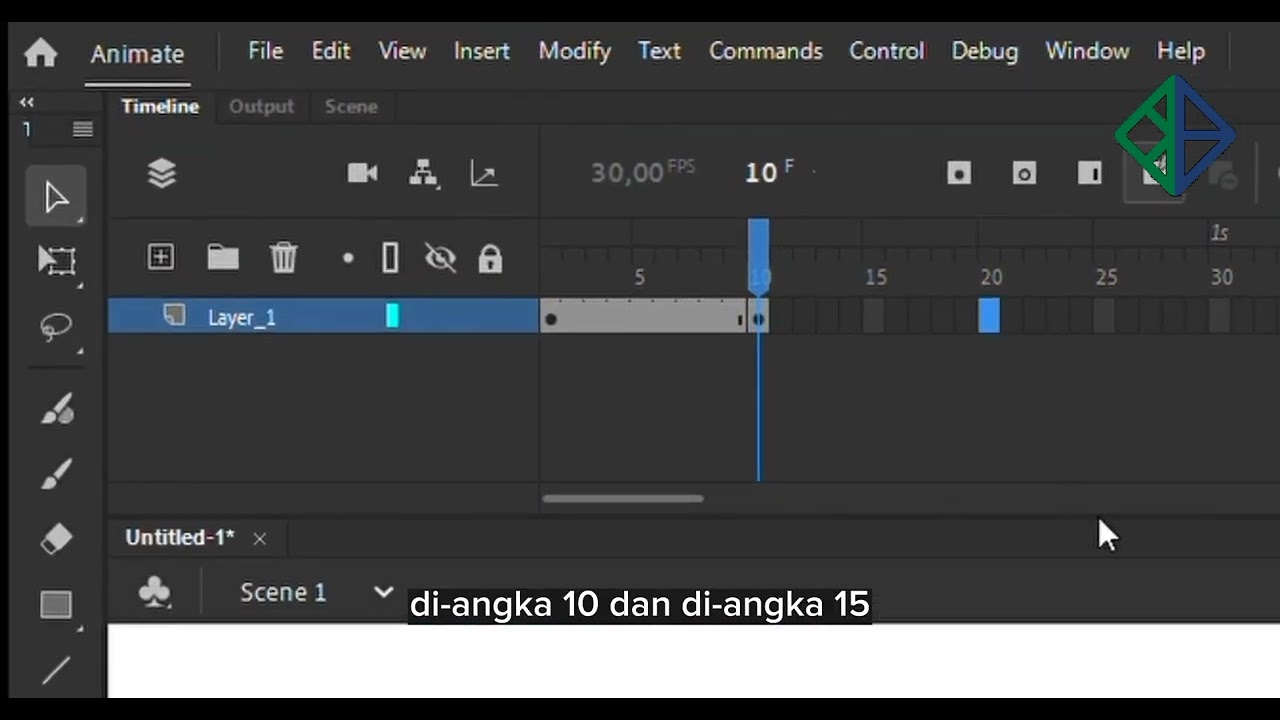Select the Free Transform tool
The width and height of the screenshot is (1280, 720).
point(56,261)
